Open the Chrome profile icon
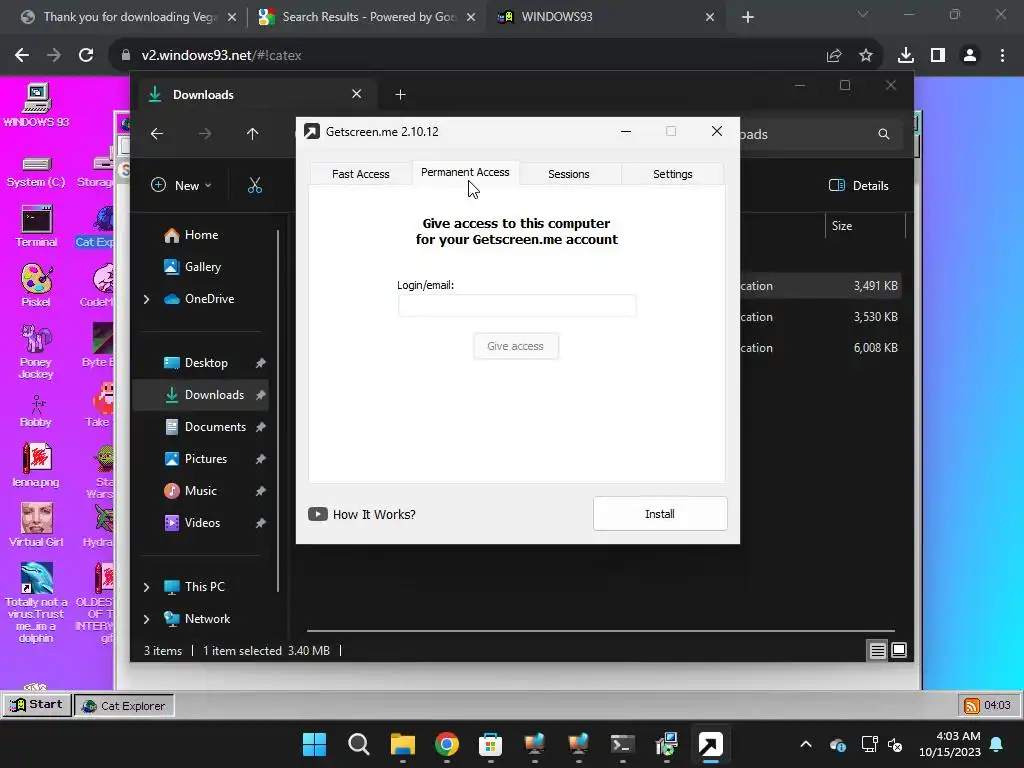 click(x=970, y=56)
